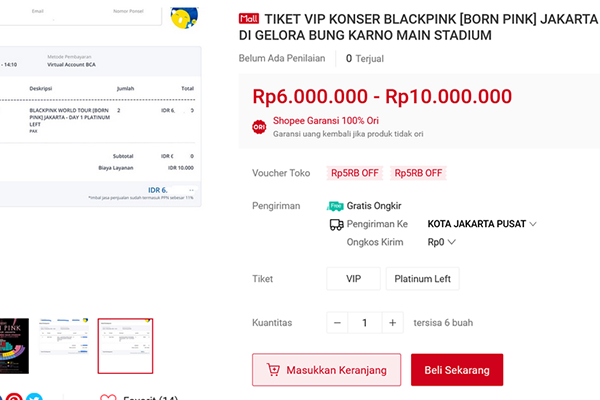Click the red Mall badge
This screenshot has width=600, height=400.
(x=249, y=18)
